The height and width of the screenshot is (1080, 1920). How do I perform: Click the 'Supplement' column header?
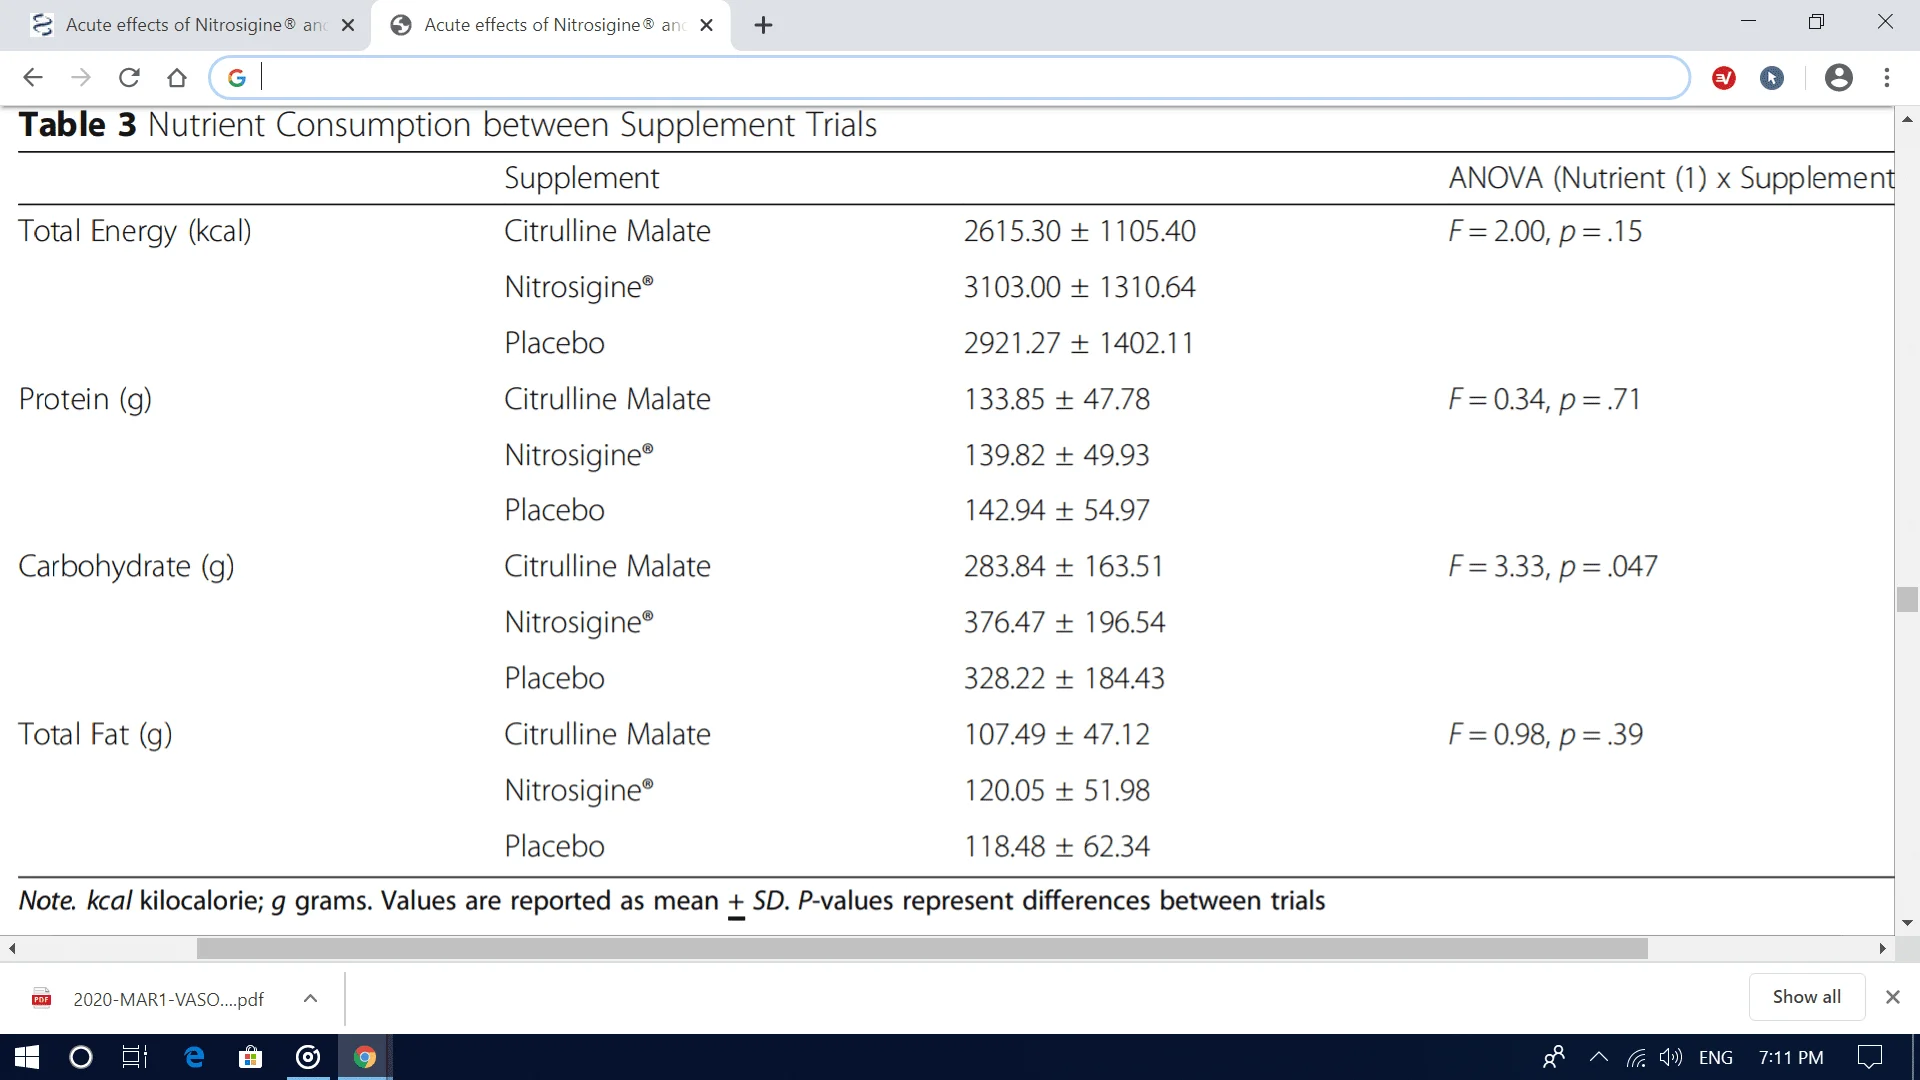582,178
